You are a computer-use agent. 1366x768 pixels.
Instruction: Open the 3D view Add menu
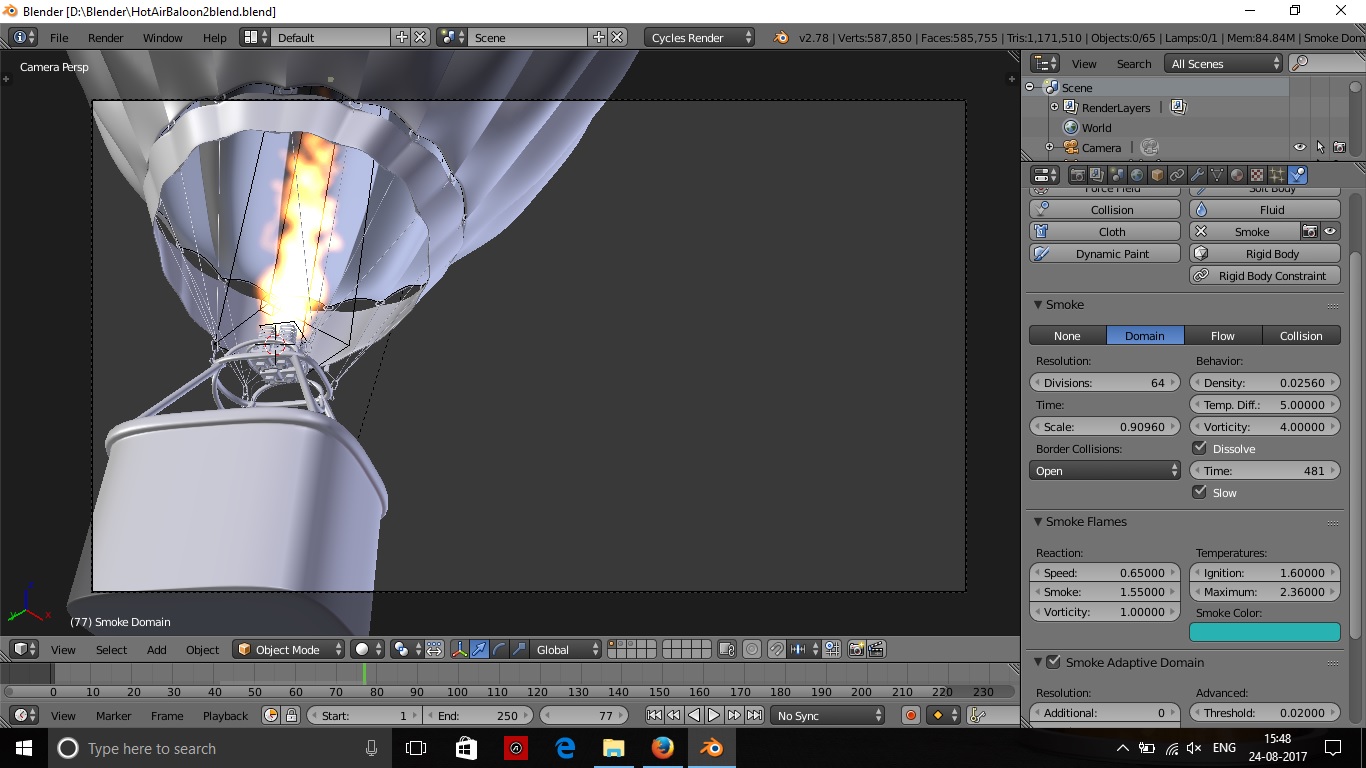pyautogui.click(x=157, y=649)
